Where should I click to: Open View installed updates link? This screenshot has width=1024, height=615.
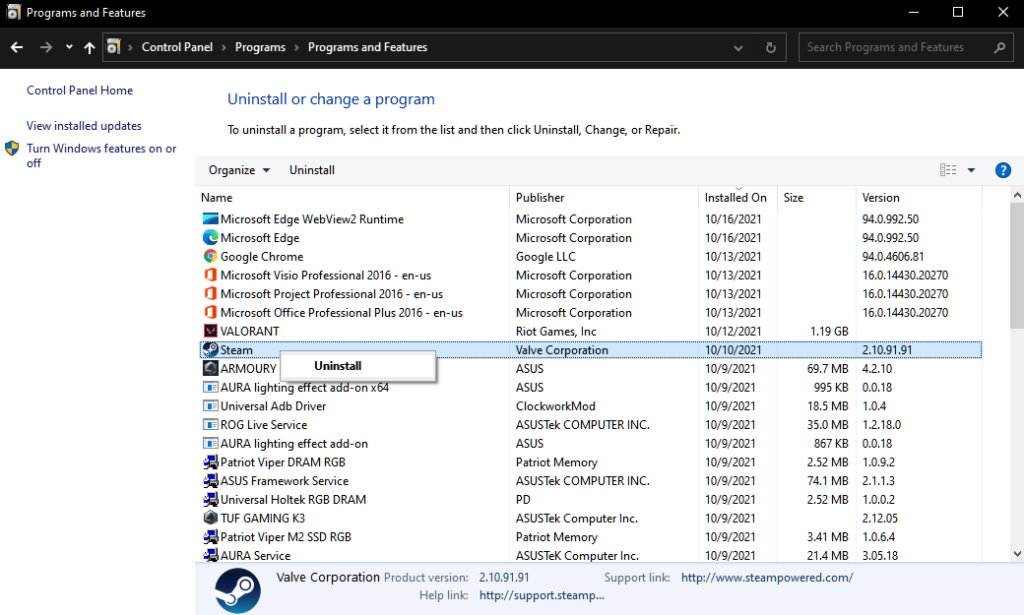click(x=84, y=126)
